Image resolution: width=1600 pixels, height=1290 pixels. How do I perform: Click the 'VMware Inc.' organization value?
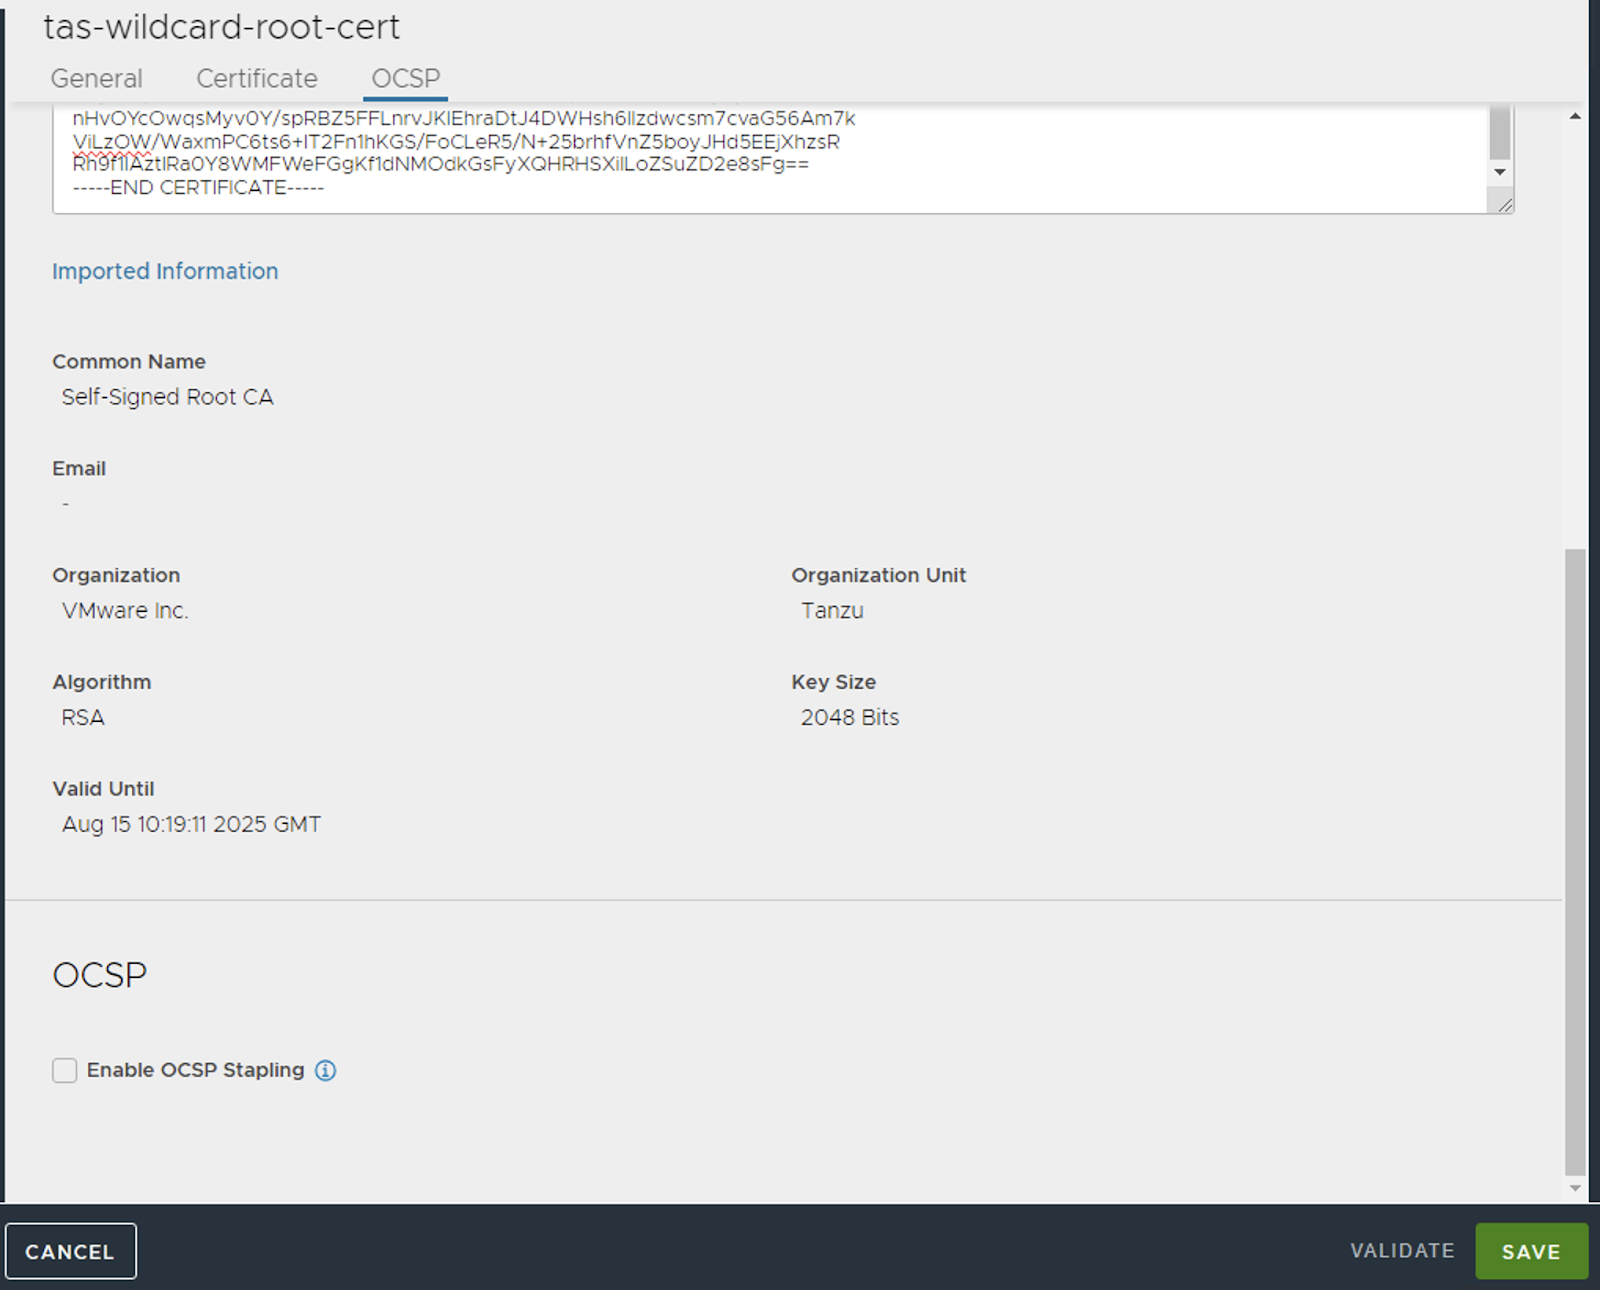(x=125, y=611)
